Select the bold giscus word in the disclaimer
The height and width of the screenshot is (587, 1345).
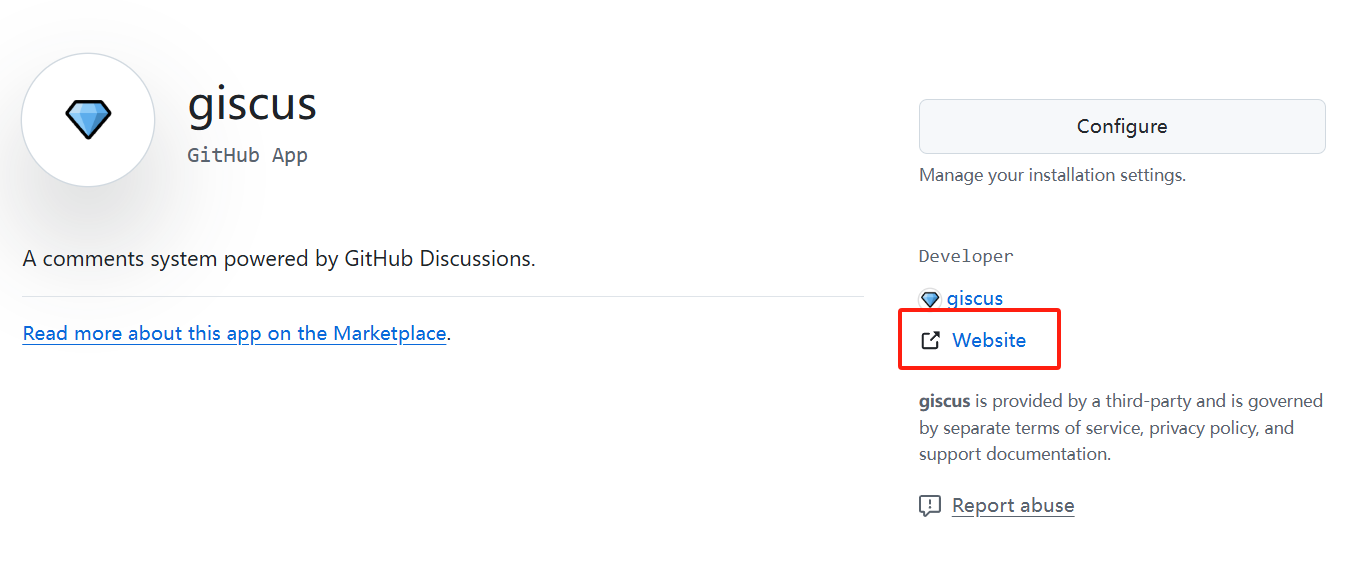tap(944, 400)
